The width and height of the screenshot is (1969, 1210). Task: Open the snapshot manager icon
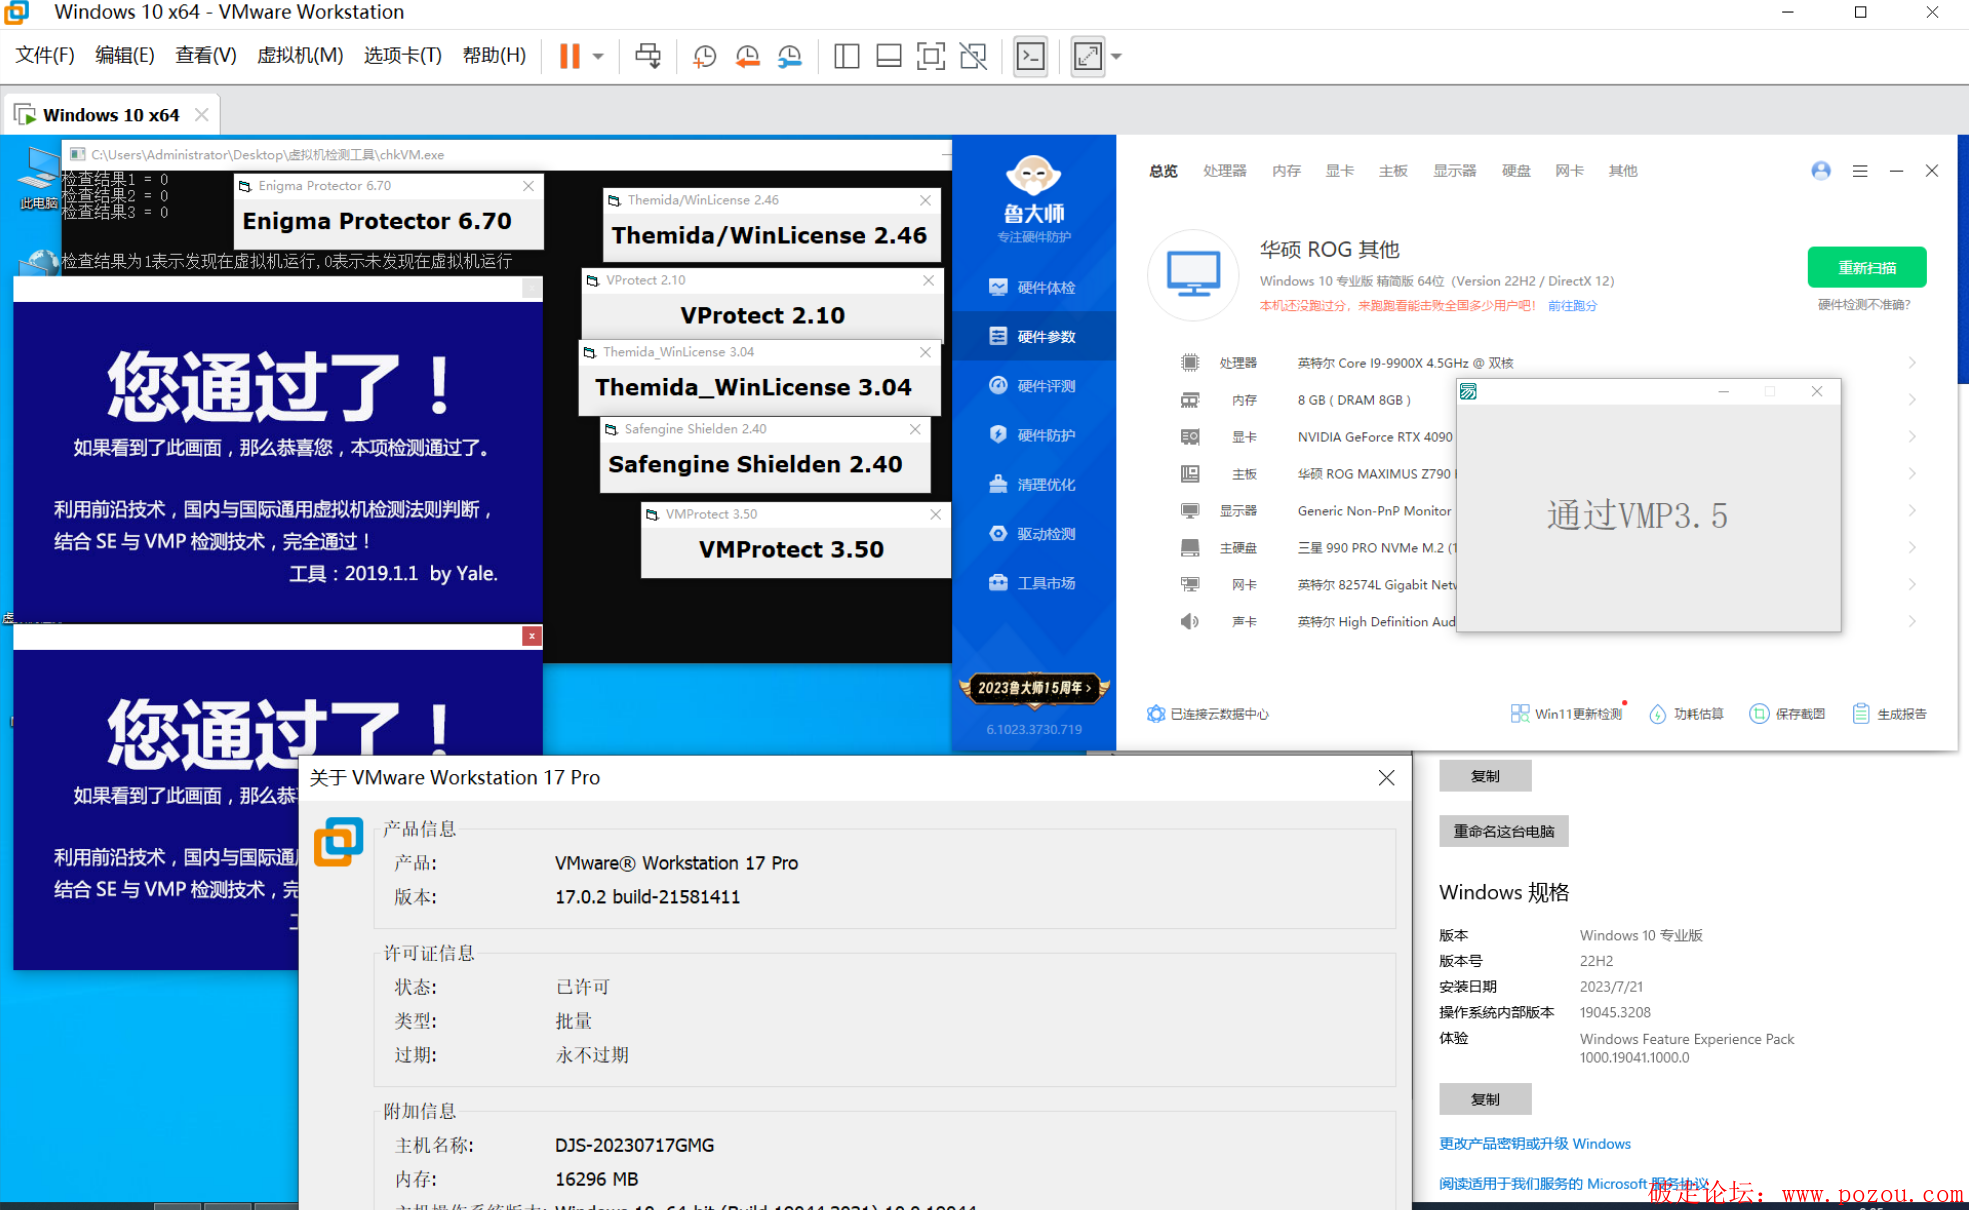(x=790, y=56)
